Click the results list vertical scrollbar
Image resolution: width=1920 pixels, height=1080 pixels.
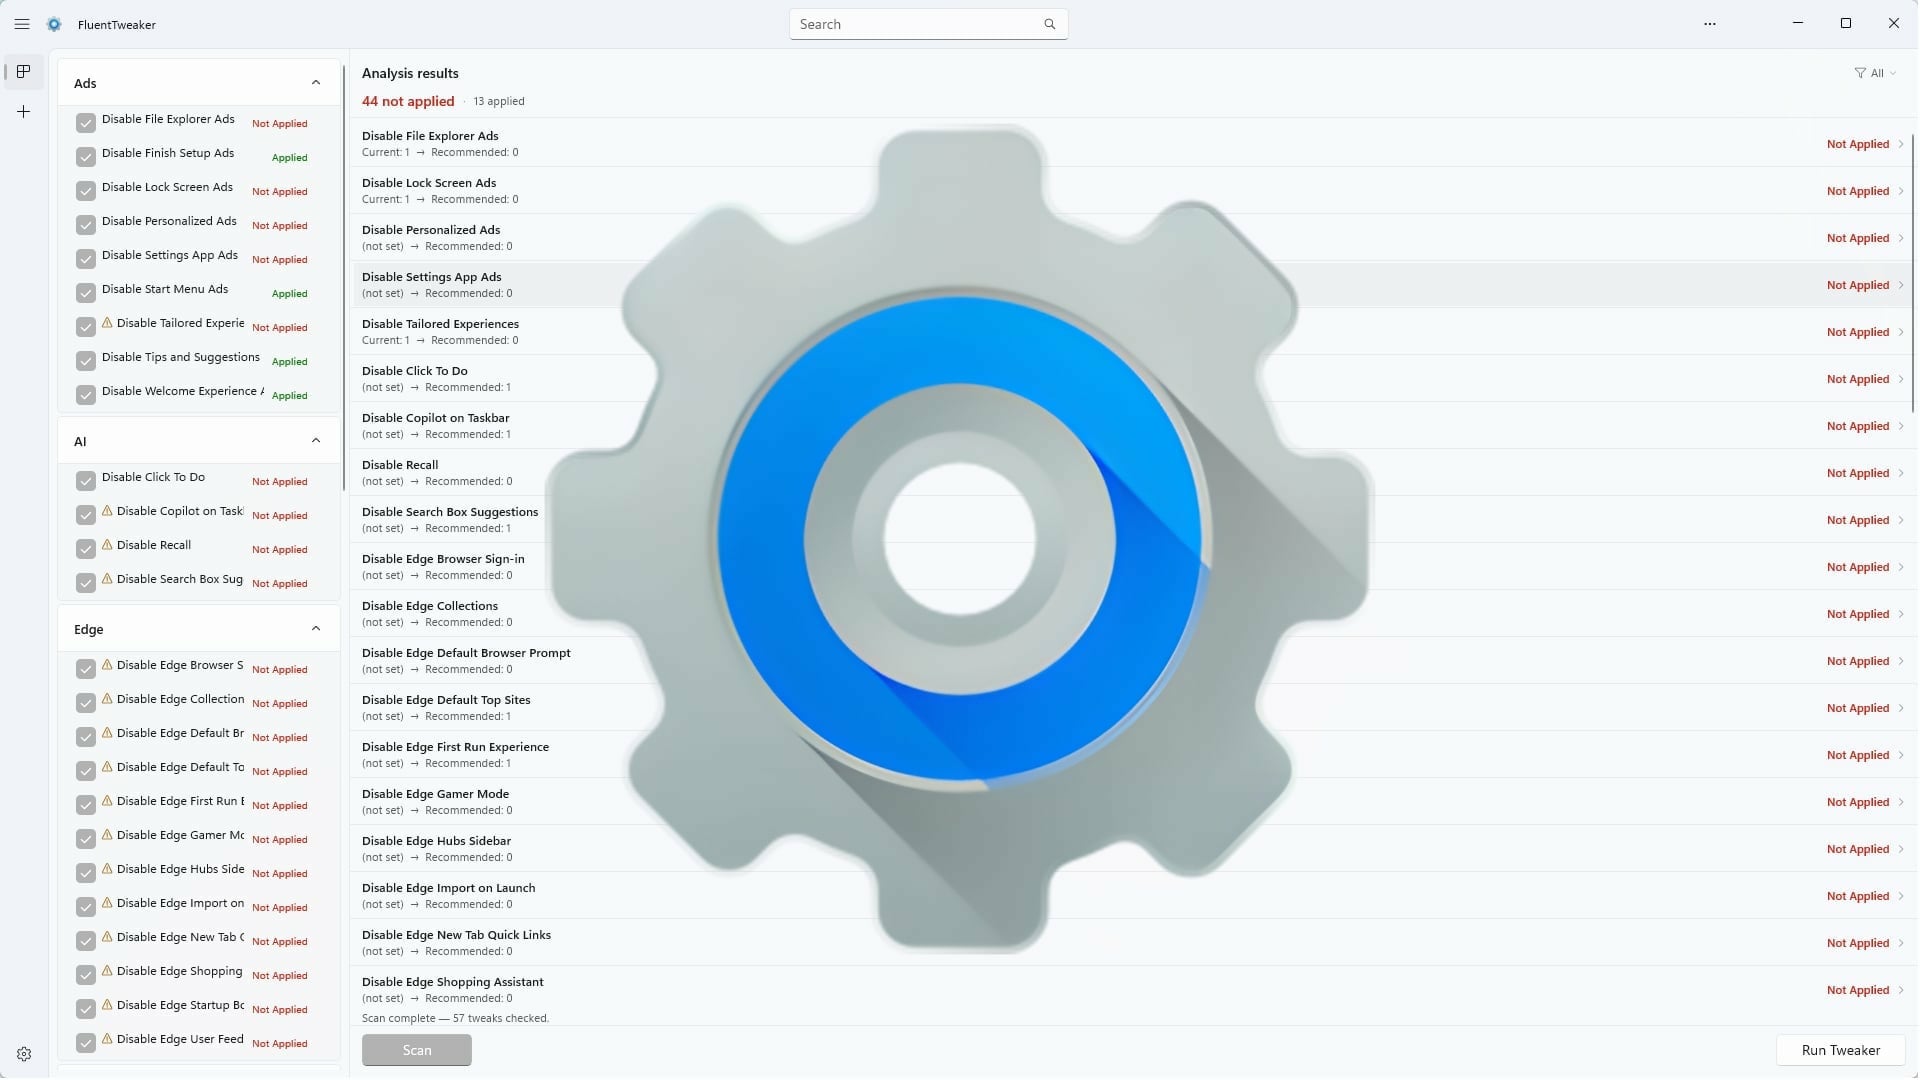1913,273
